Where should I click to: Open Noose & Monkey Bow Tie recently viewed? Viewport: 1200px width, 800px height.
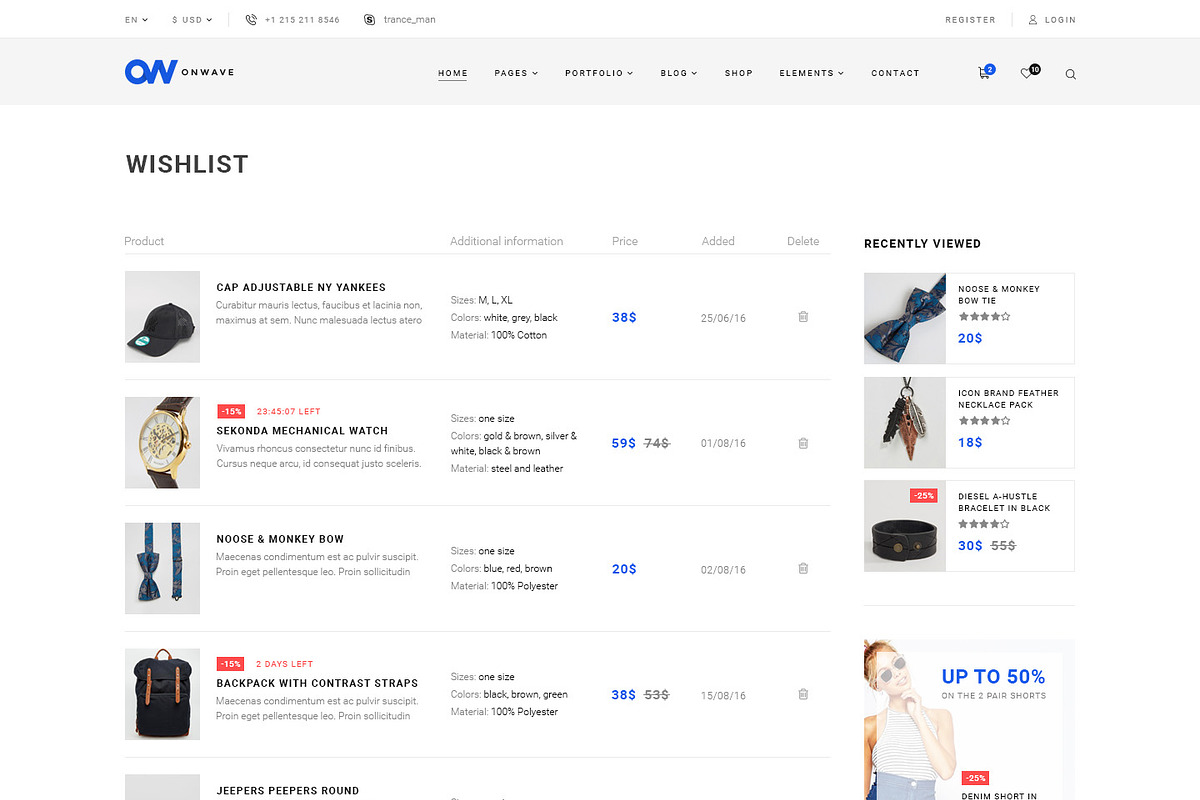(x=999, y=294)
